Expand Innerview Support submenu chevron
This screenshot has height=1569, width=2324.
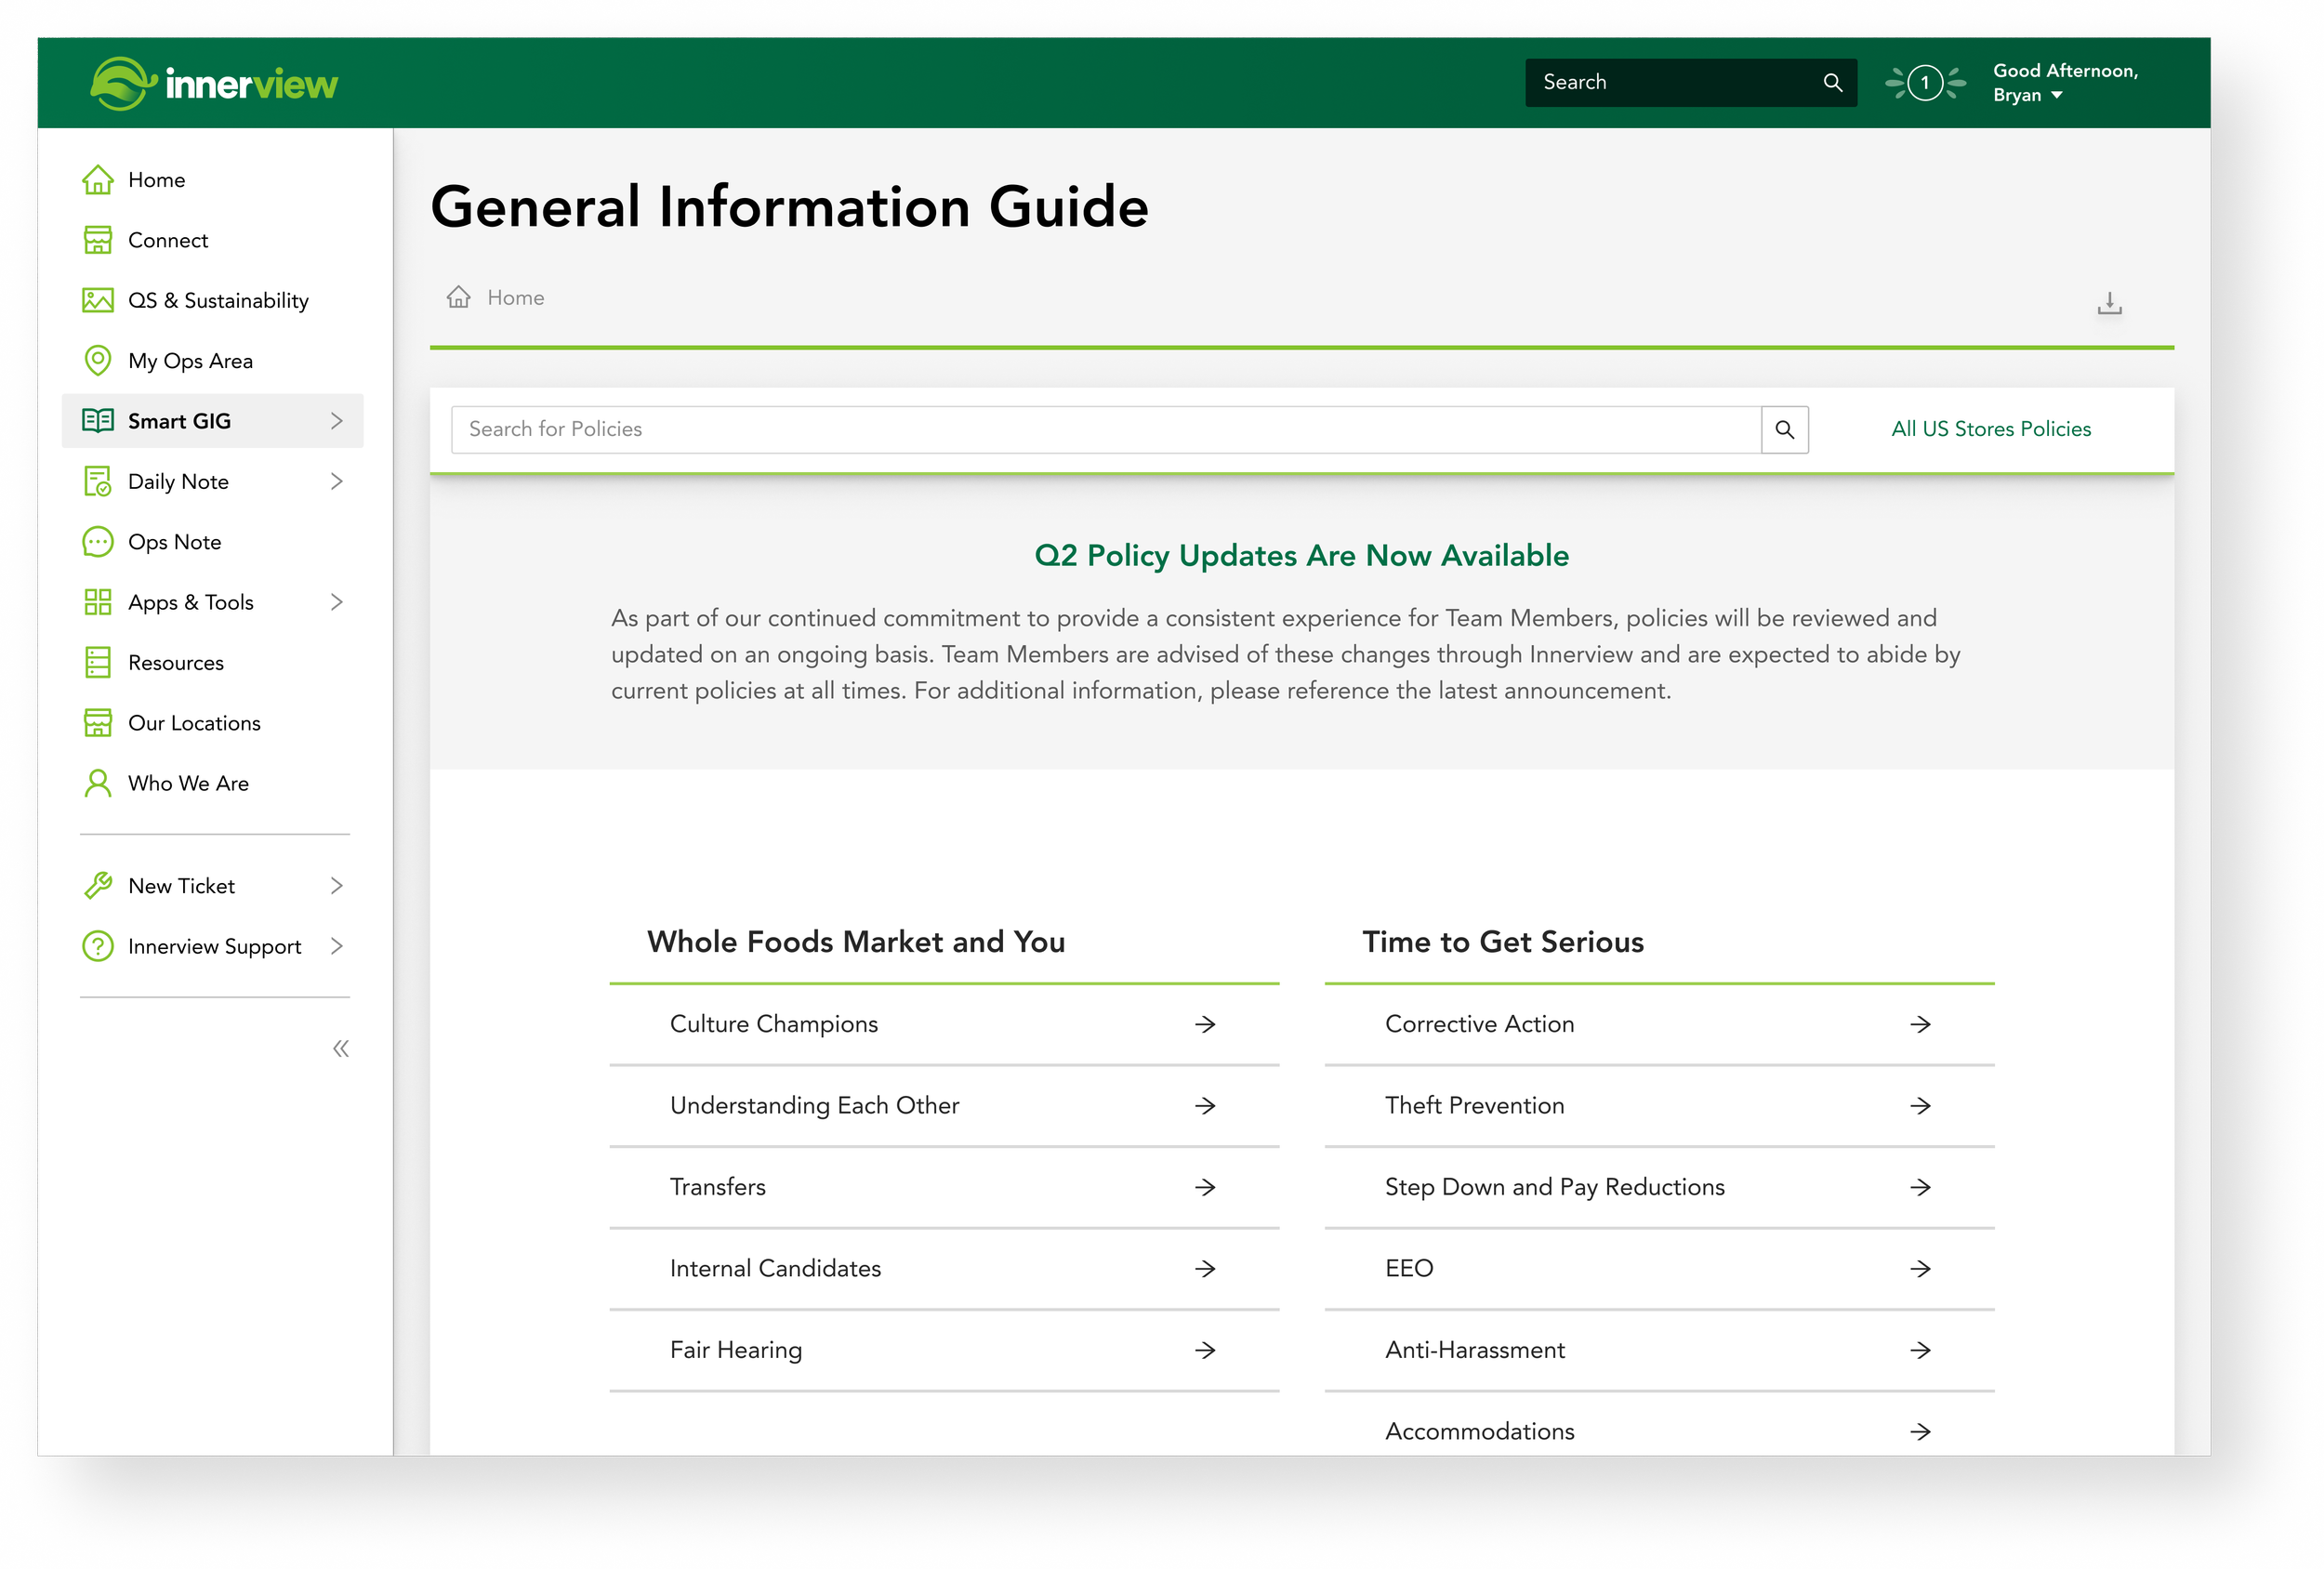tap(337, 946)
